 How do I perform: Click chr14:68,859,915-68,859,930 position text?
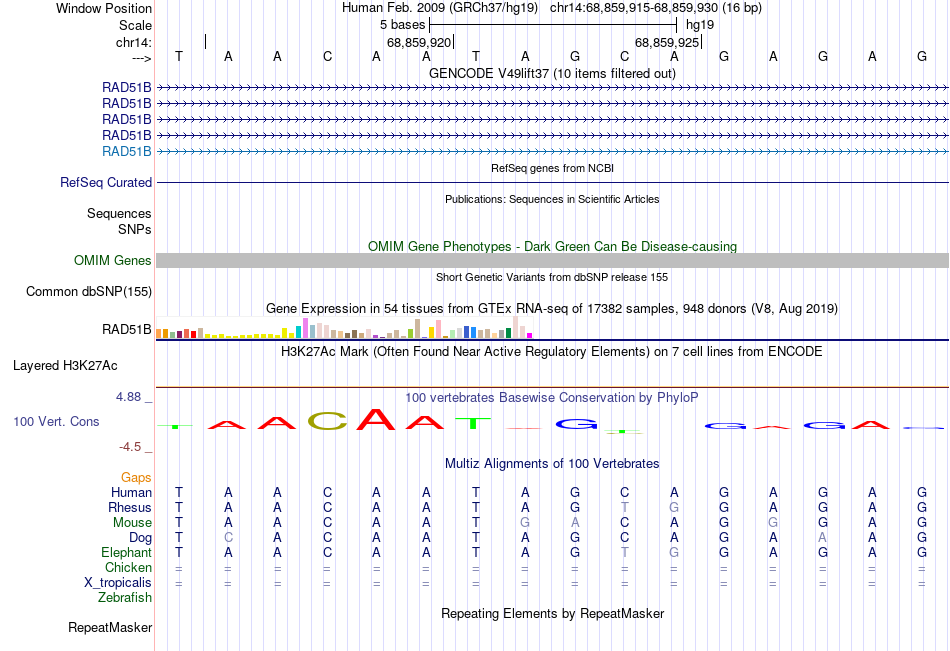[x=656, y=8]
